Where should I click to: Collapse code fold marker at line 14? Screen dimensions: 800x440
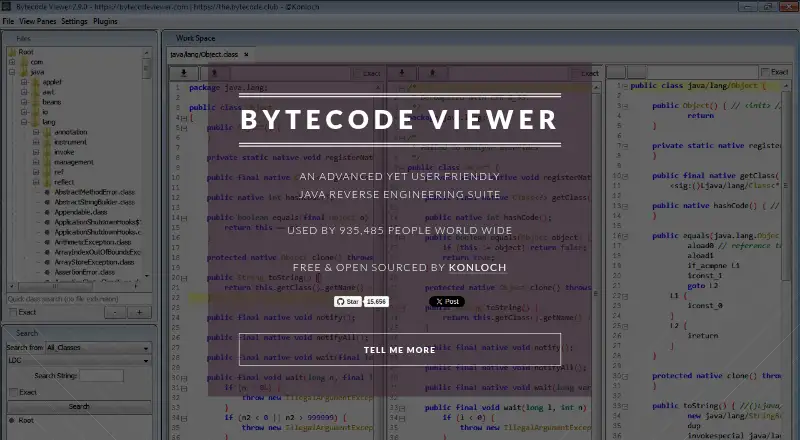pos(184,218)
